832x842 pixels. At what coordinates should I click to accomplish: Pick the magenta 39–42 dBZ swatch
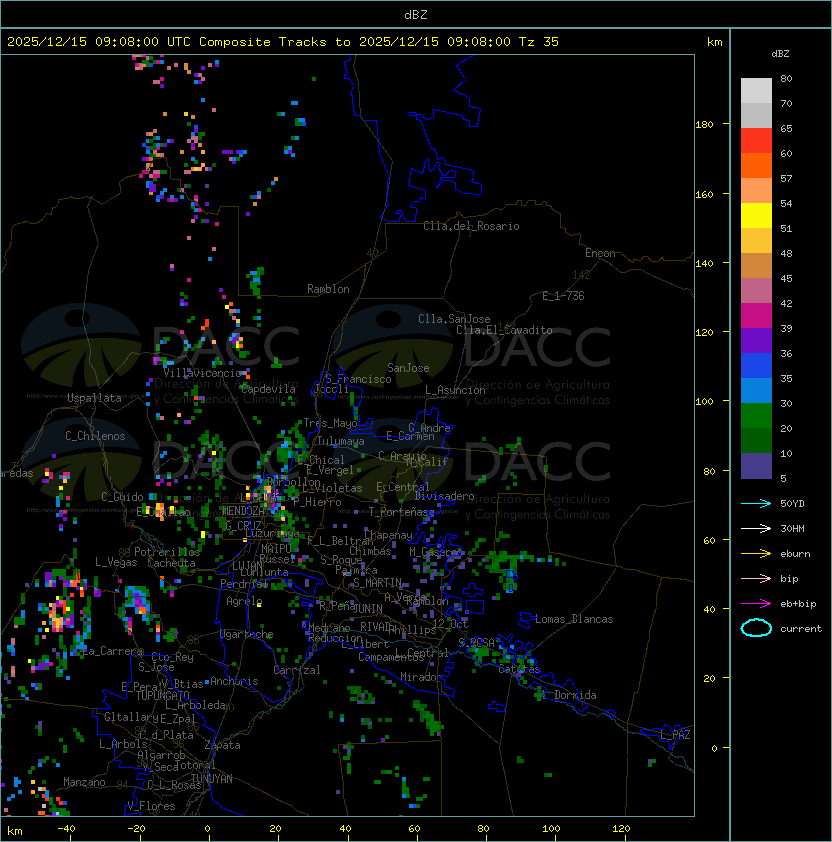tap(756, 316)
